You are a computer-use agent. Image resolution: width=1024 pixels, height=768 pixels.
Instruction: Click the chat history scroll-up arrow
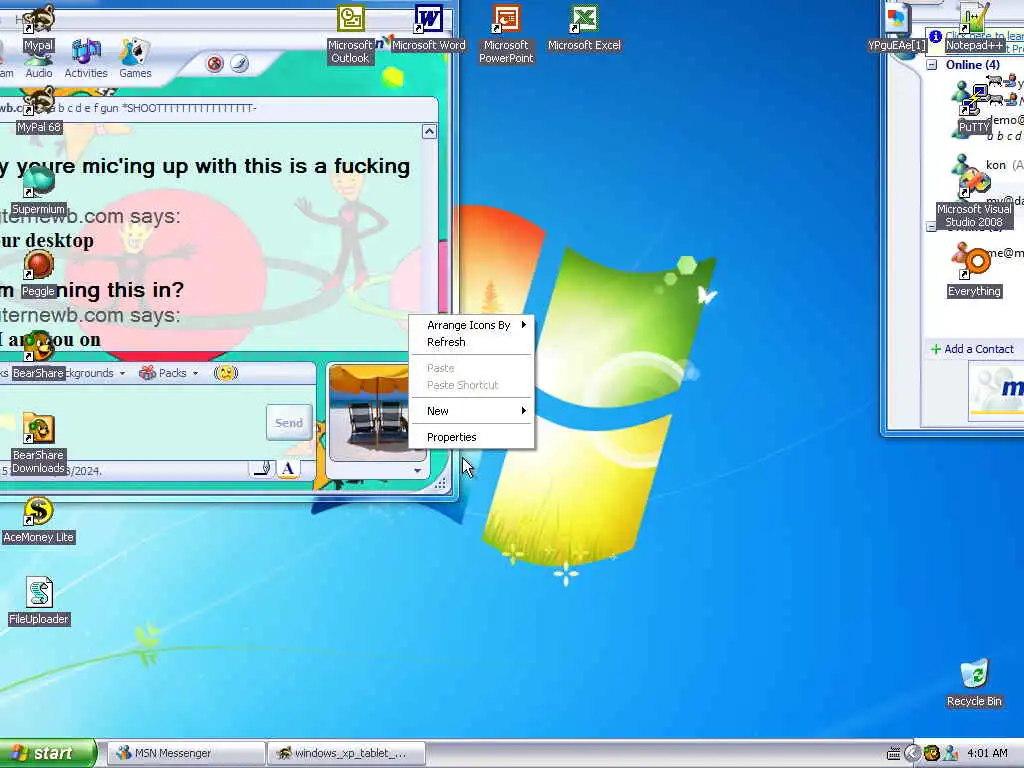(x=429, y=131)
